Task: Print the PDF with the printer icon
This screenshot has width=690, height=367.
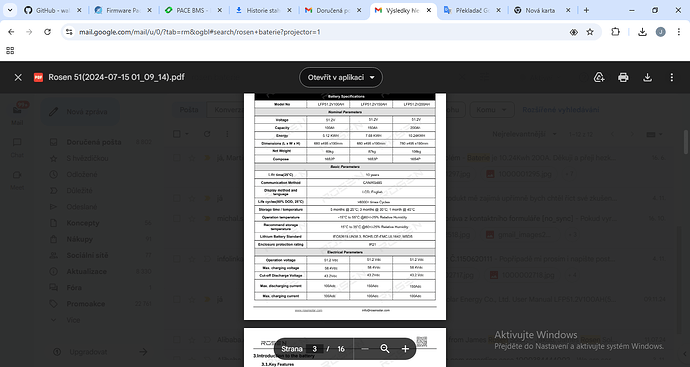Action: pyautogui.click(x=623, y=77)
